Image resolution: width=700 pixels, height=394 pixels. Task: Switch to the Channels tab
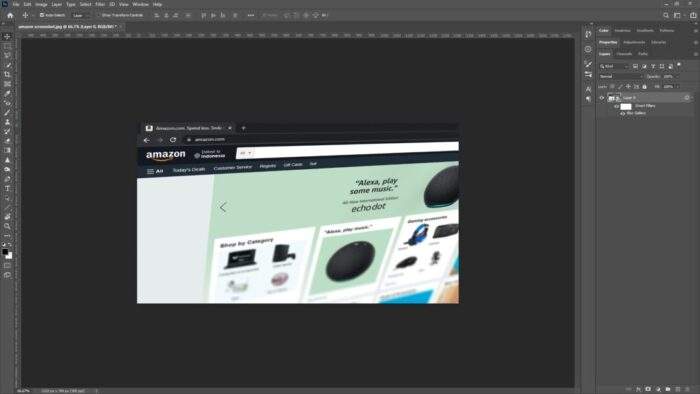[624, 54]
